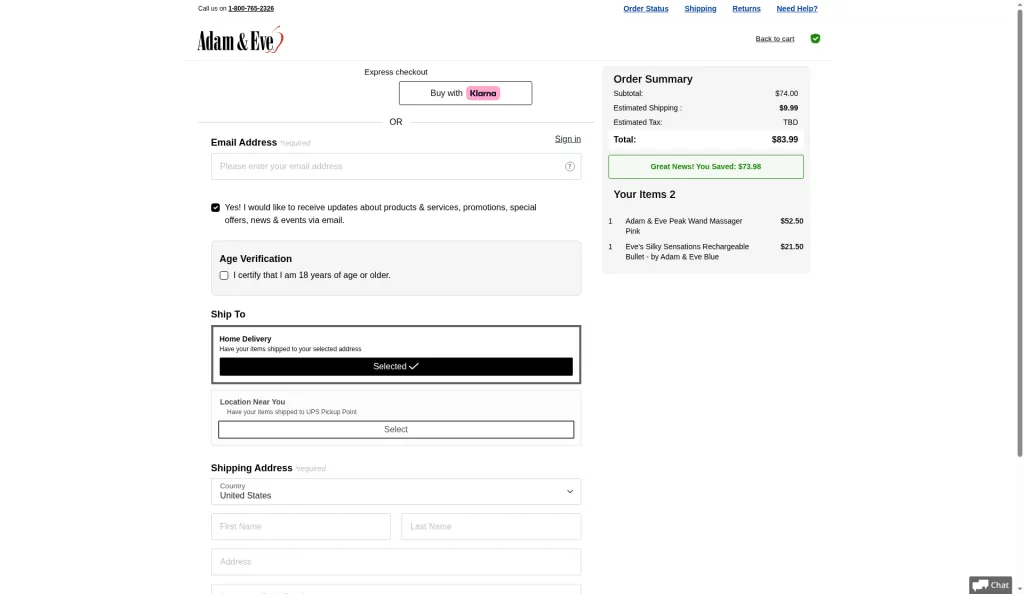This screenshot has width=1024, height=594.
Task: Click the green security shield icon
Action: tap(815, 39)
